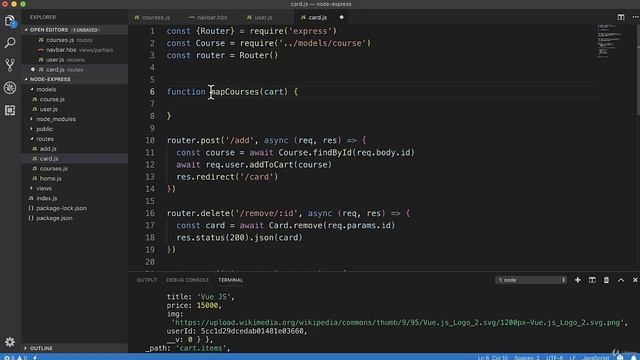
Task: Click the lightning icon in status bar
Action: click(35, 358)
